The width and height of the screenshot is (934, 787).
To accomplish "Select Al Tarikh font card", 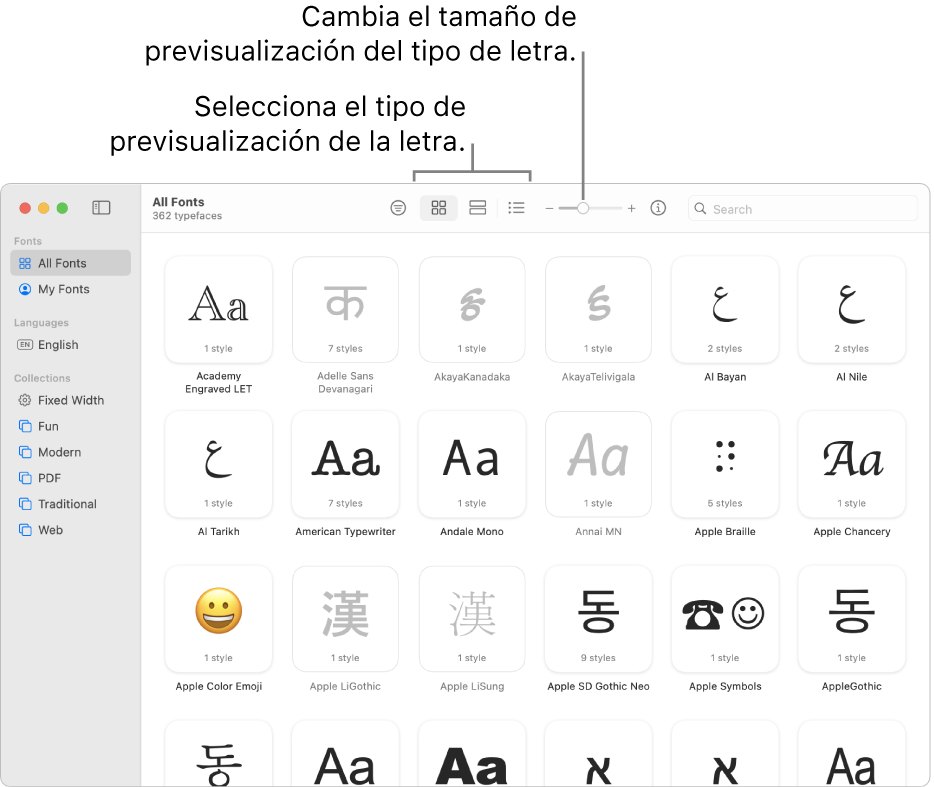I will 219,464.
